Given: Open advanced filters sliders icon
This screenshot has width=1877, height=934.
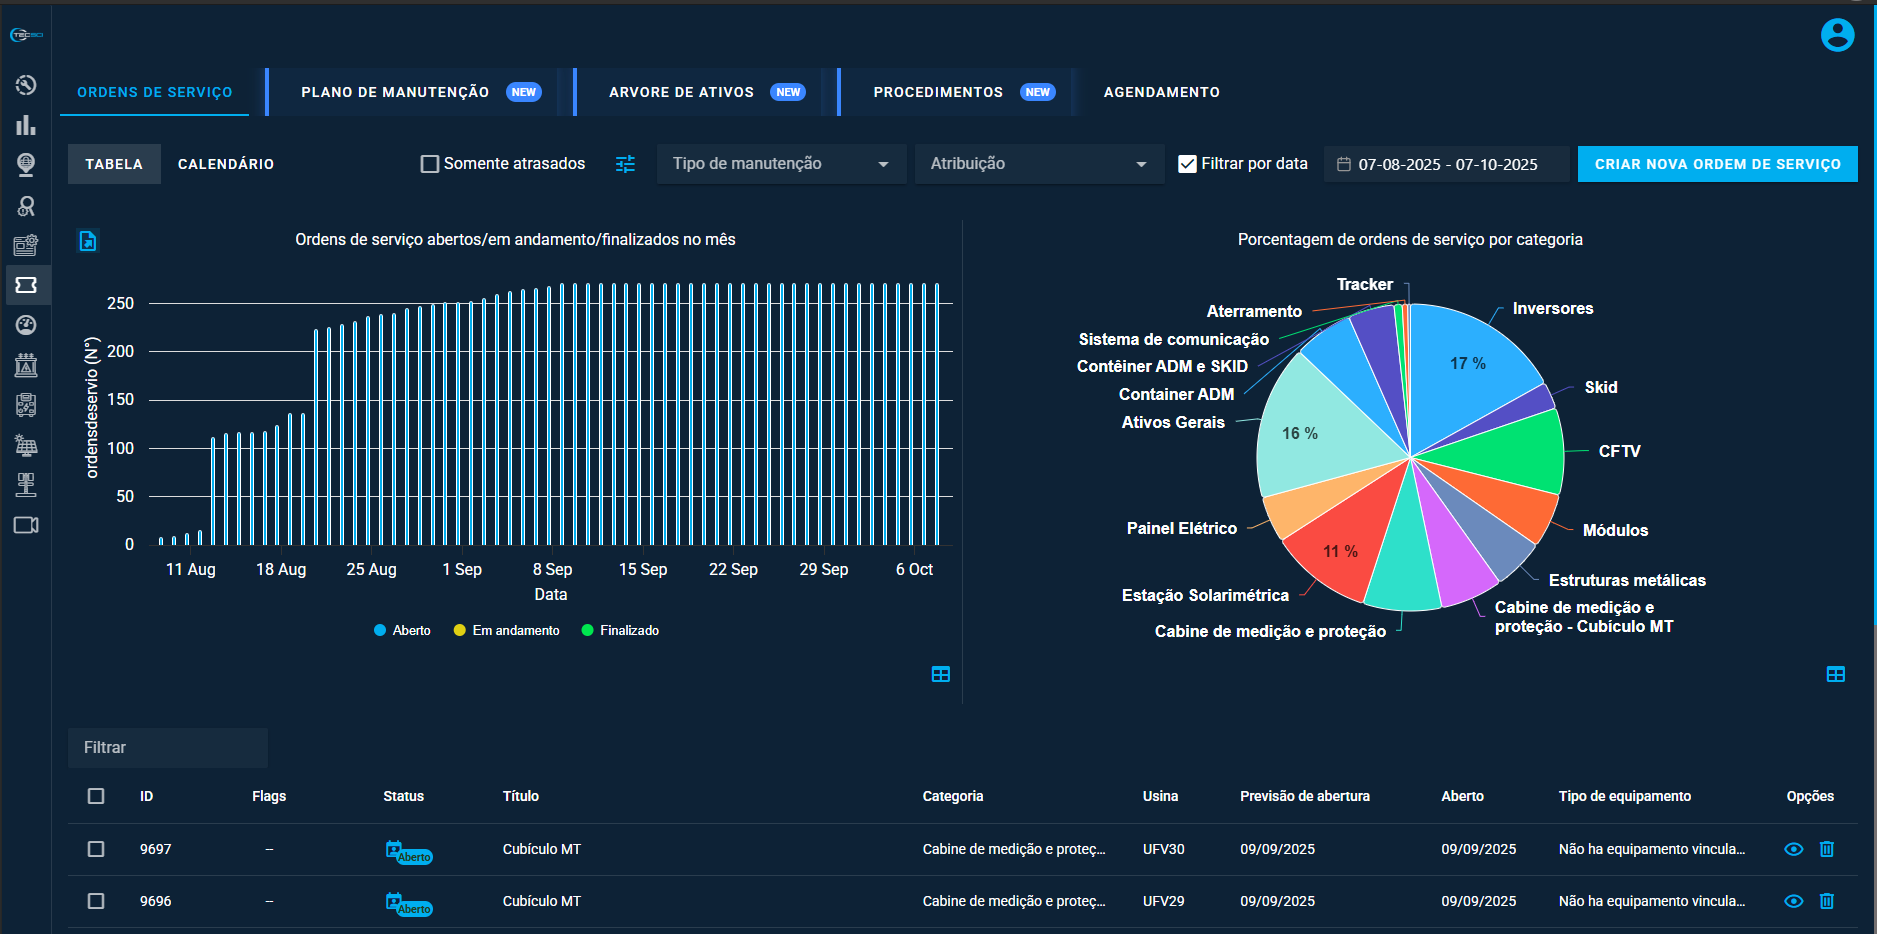Looking at the screenshot, I should (x=625, y=164).
